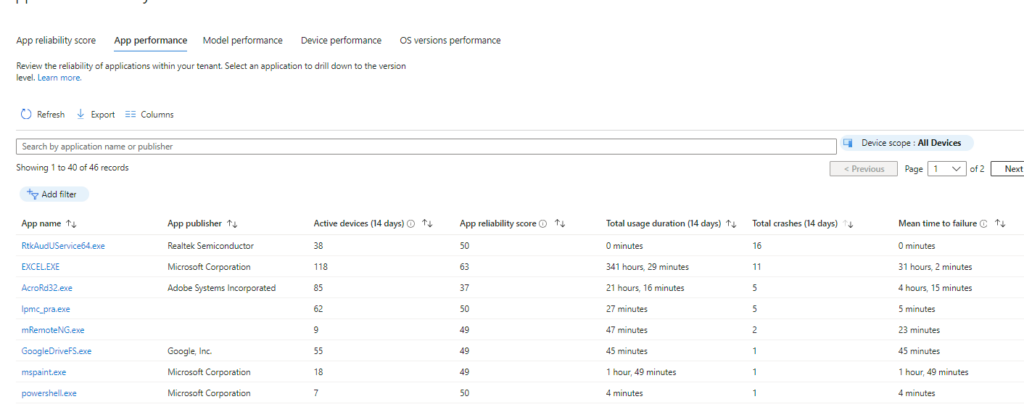Open the Page number dropdown
Image resolution: width=1024 pixels, height=407 pixels.
[946, 169]
